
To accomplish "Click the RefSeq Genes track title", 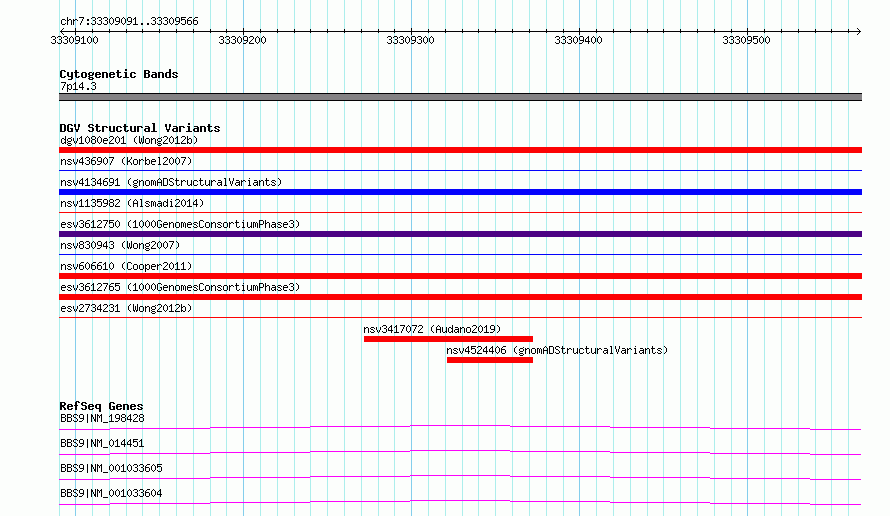I will [101, 406].
